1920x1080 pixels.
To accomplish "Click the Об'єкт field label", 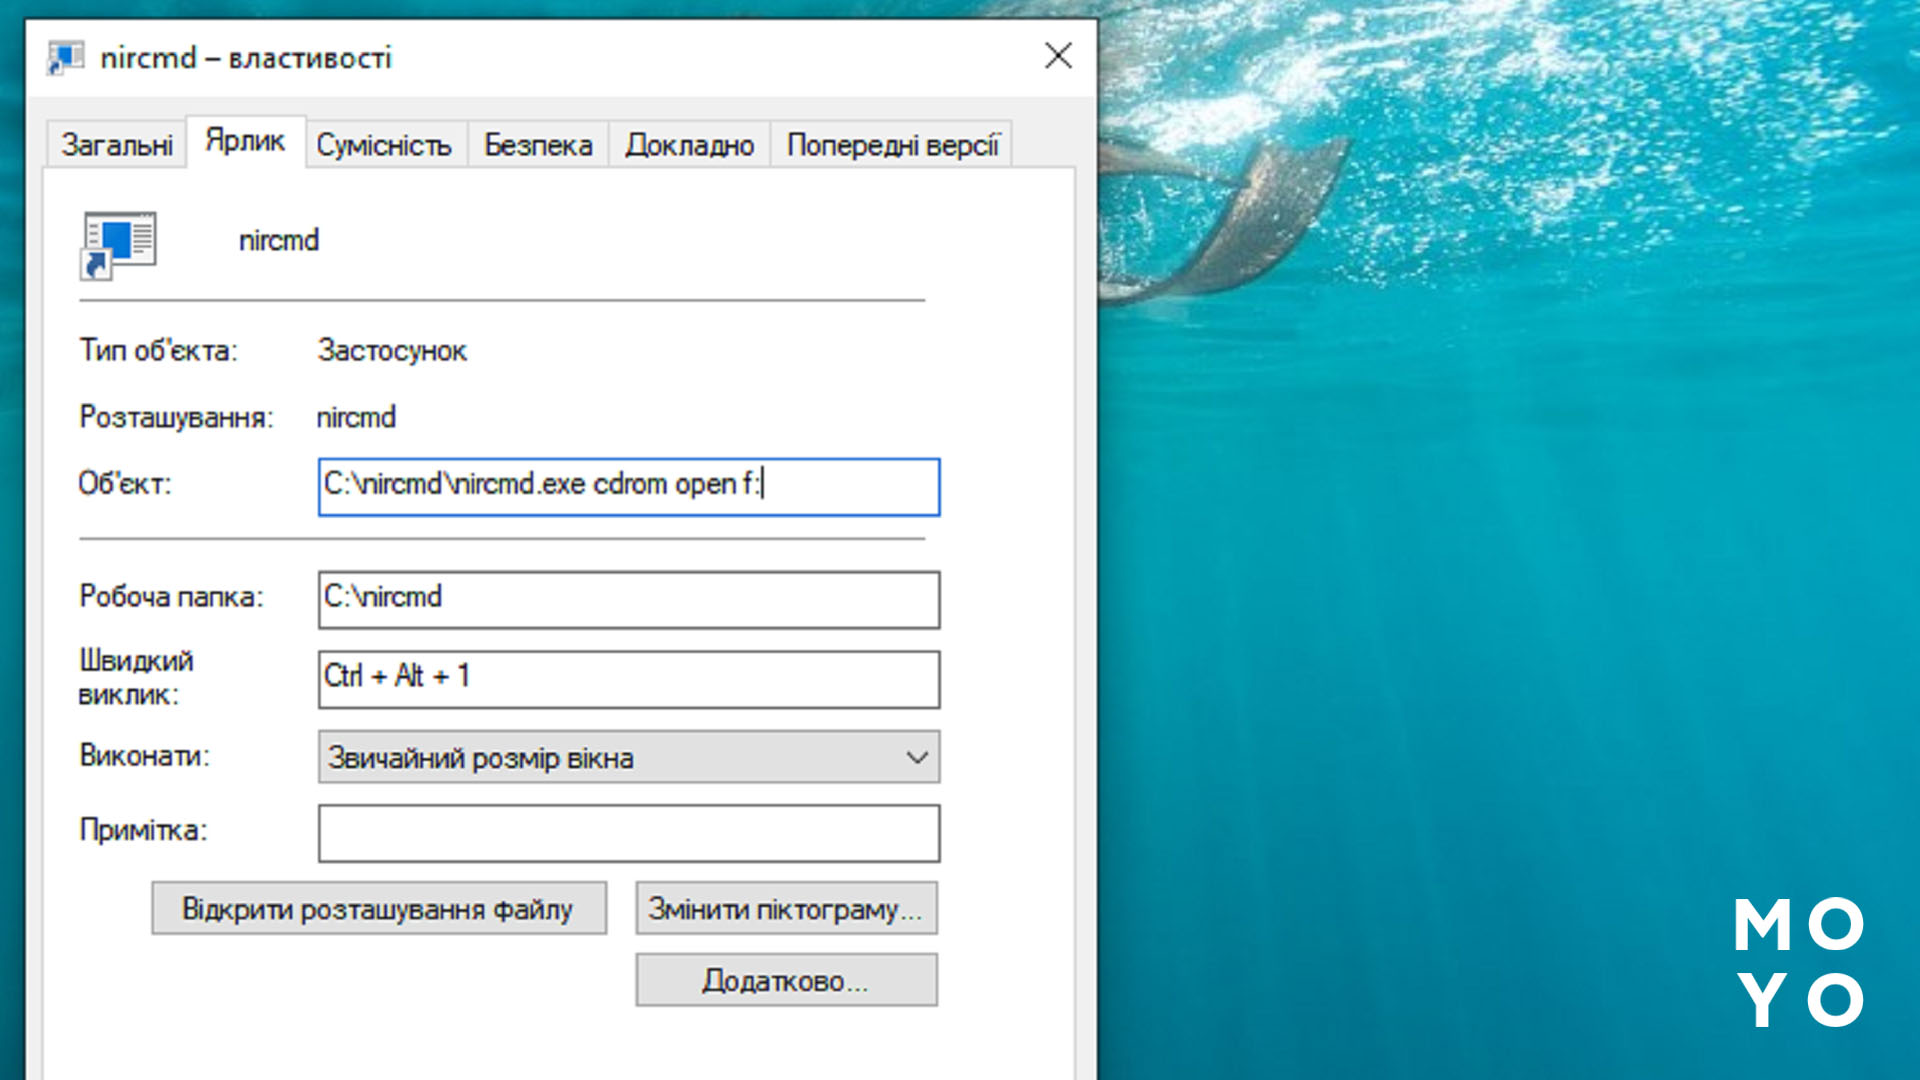I will coord(125,484).
